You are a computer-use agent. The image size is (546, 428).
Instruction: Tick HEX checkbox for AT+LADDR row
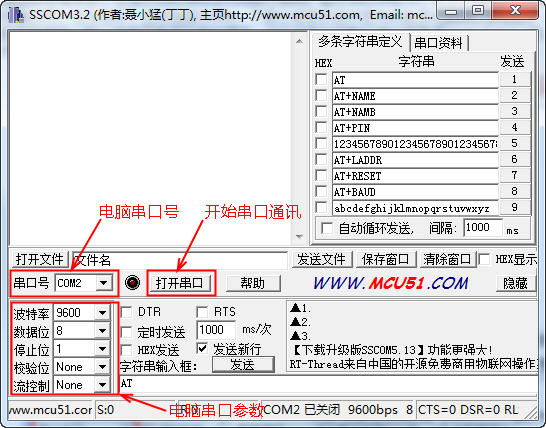tap(321, 159)
